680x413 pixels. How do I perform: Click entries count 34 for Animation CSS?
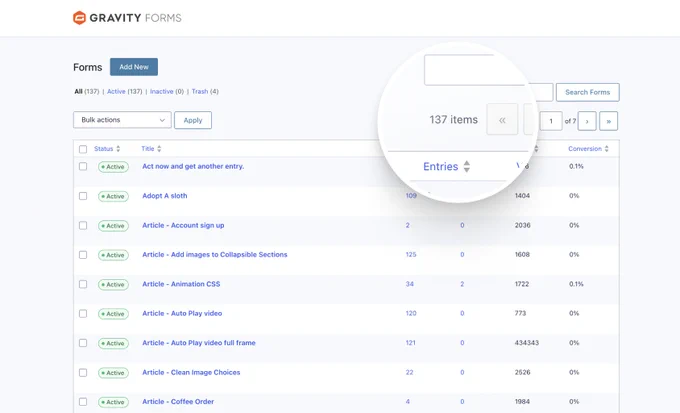[x=410, y=284]
